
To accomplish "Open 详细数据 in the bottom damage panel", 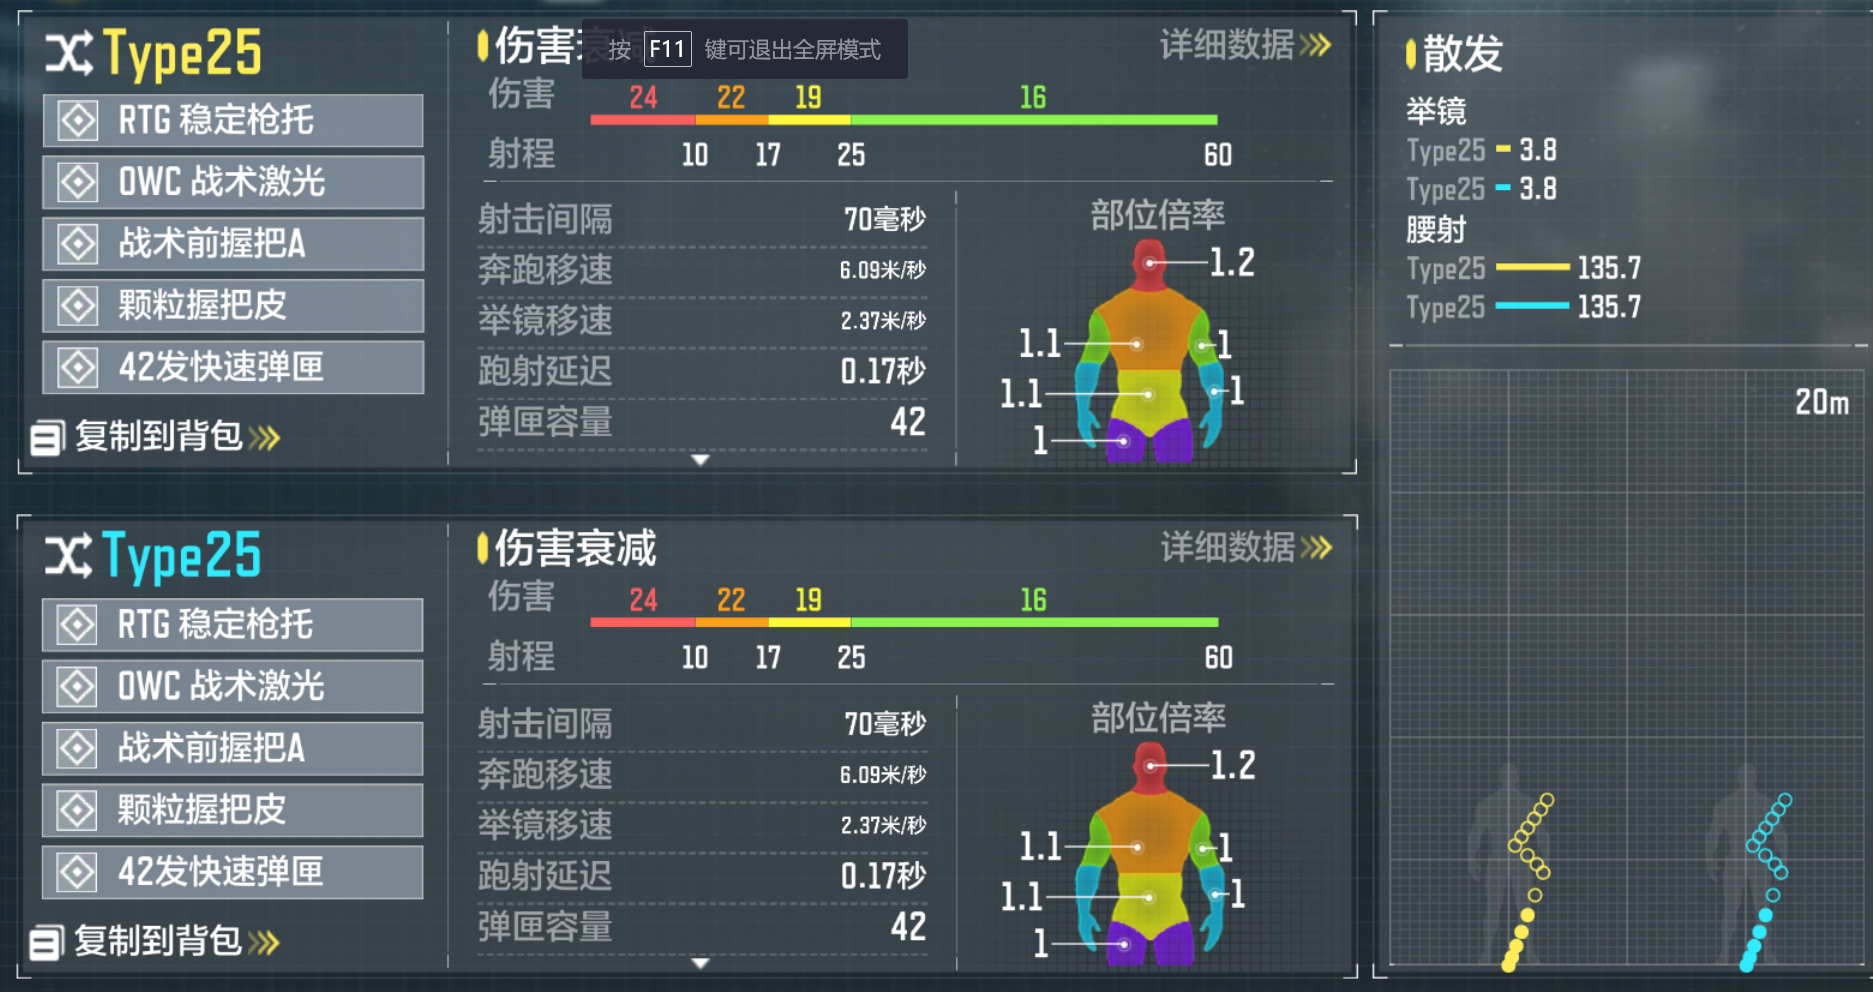I will coord(1246,548).
